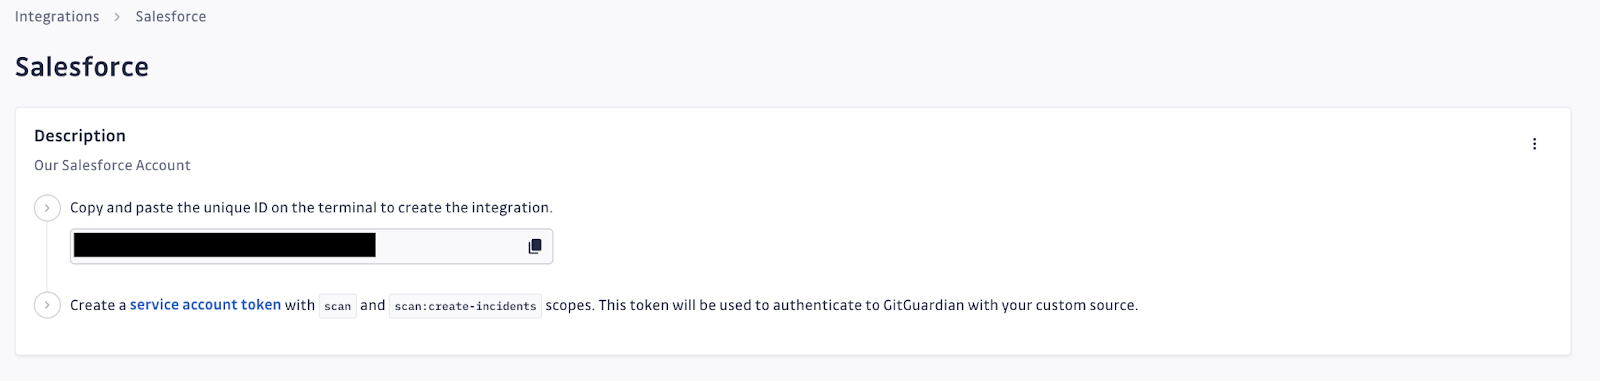
Task: Expand the service account token step chevron
Action: (x=47, y=305)
